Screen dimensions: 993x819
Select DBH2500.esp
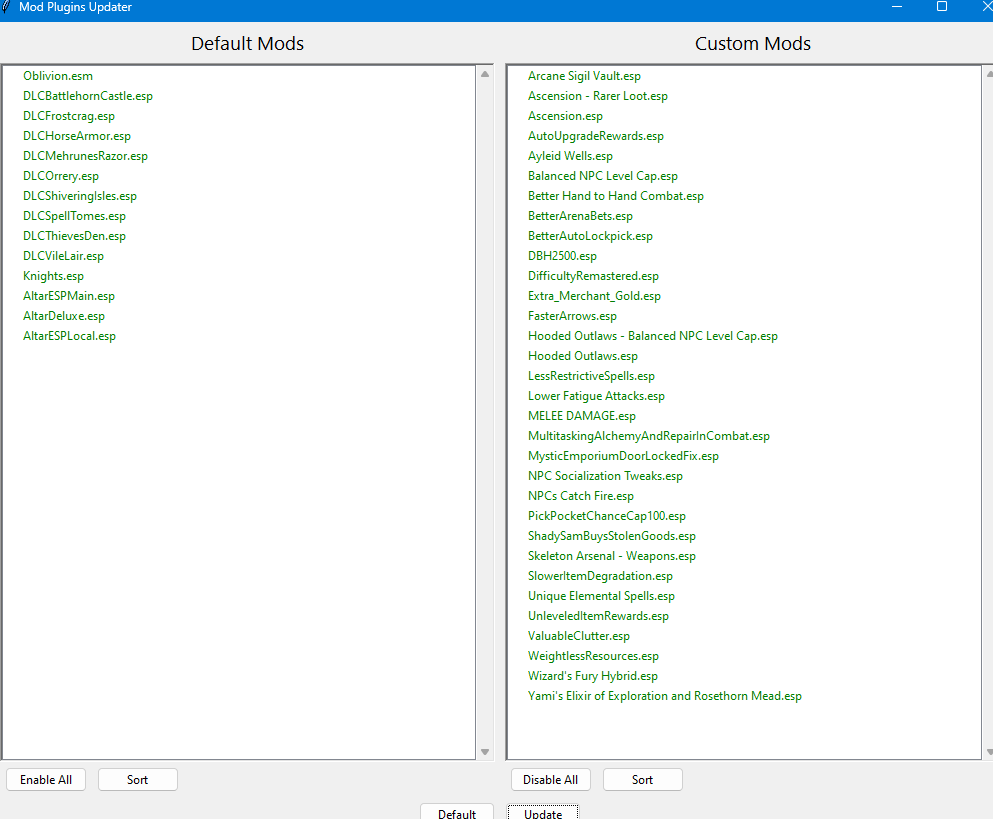coord(562,257)
